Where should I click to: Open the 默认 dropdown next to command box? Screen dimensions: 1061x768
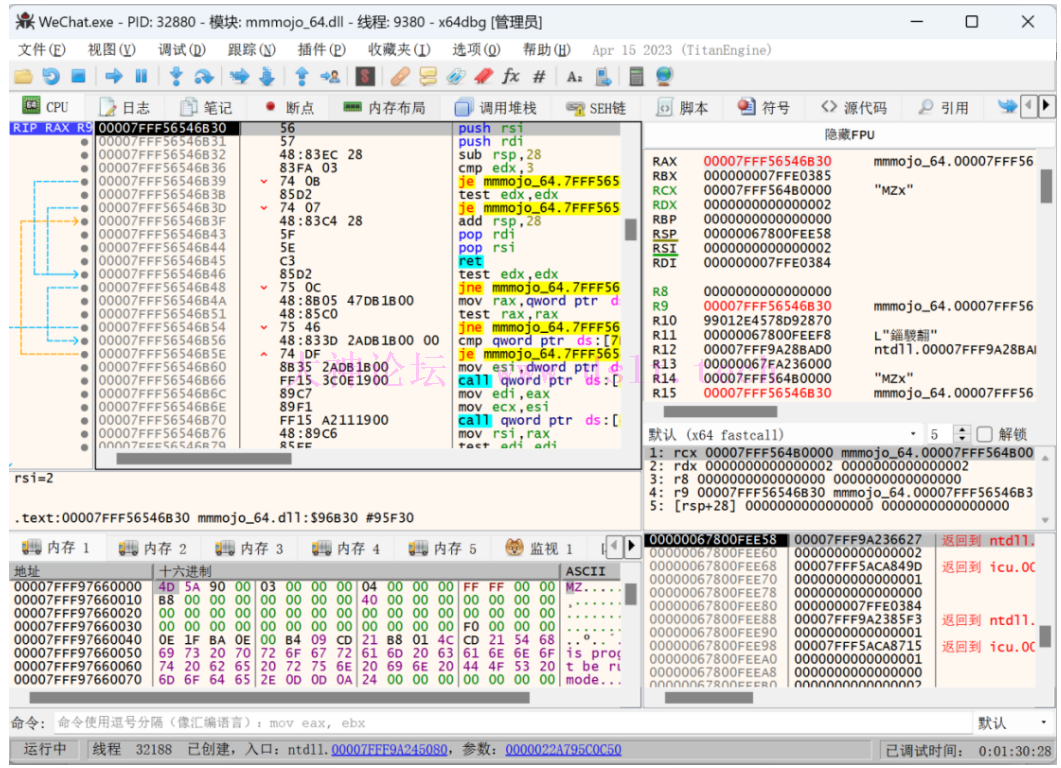[x=1014, y=723]
